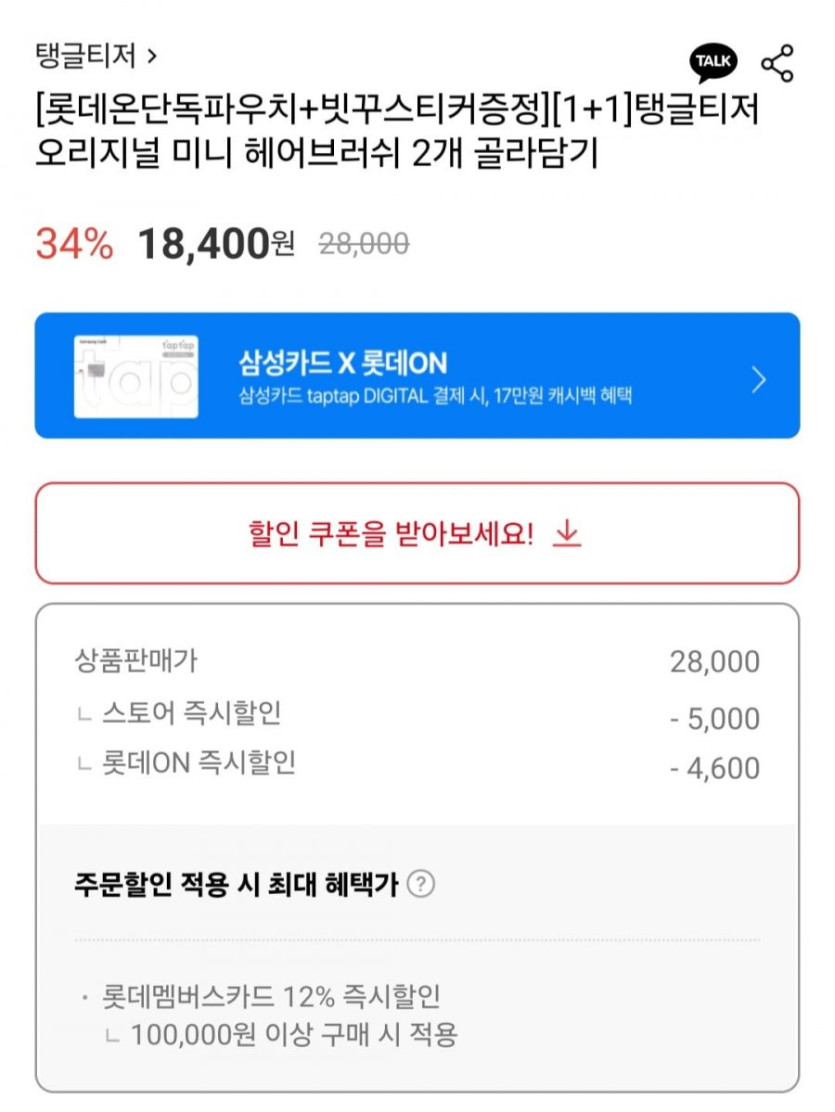Tap the 17만원 캐시백 혜택 banner subtitle
The image size is (835, 1112).
436,396
